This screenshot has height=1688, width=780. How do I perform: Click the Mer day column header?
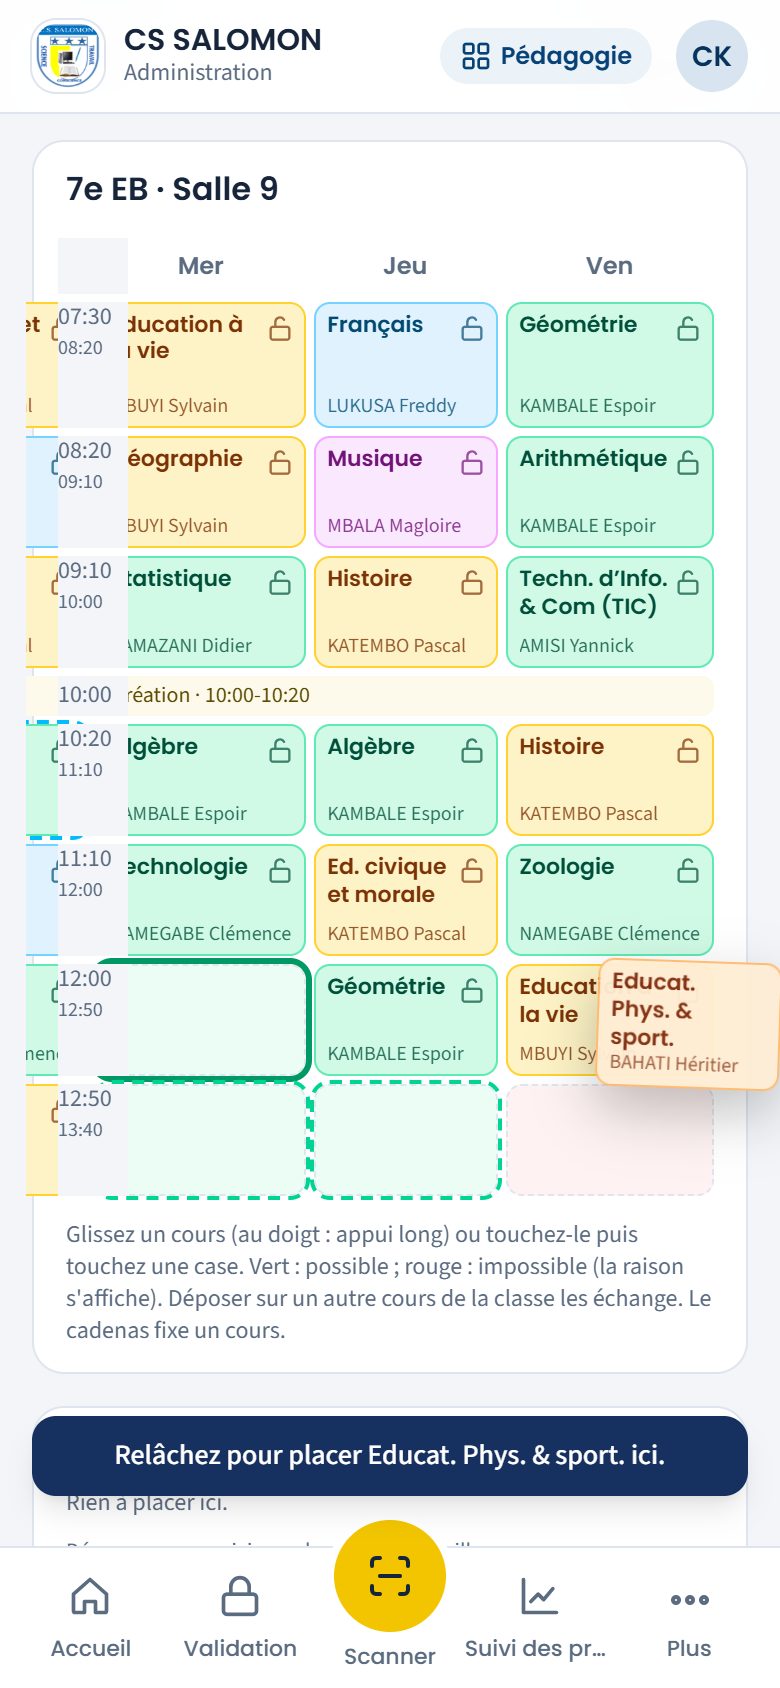[200, 266]
